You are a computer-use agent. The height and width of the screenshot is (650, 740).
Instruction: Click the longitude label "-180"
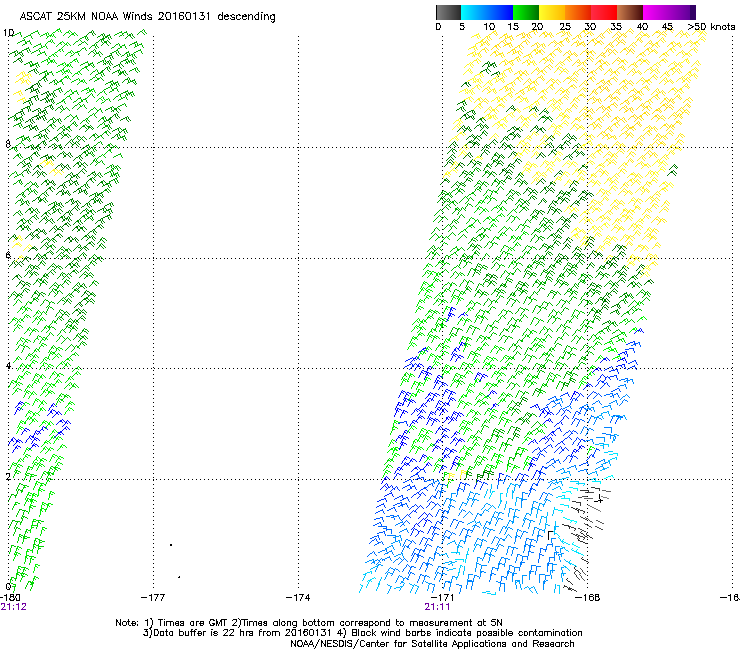pyautogui.click(x=10, y=598)
